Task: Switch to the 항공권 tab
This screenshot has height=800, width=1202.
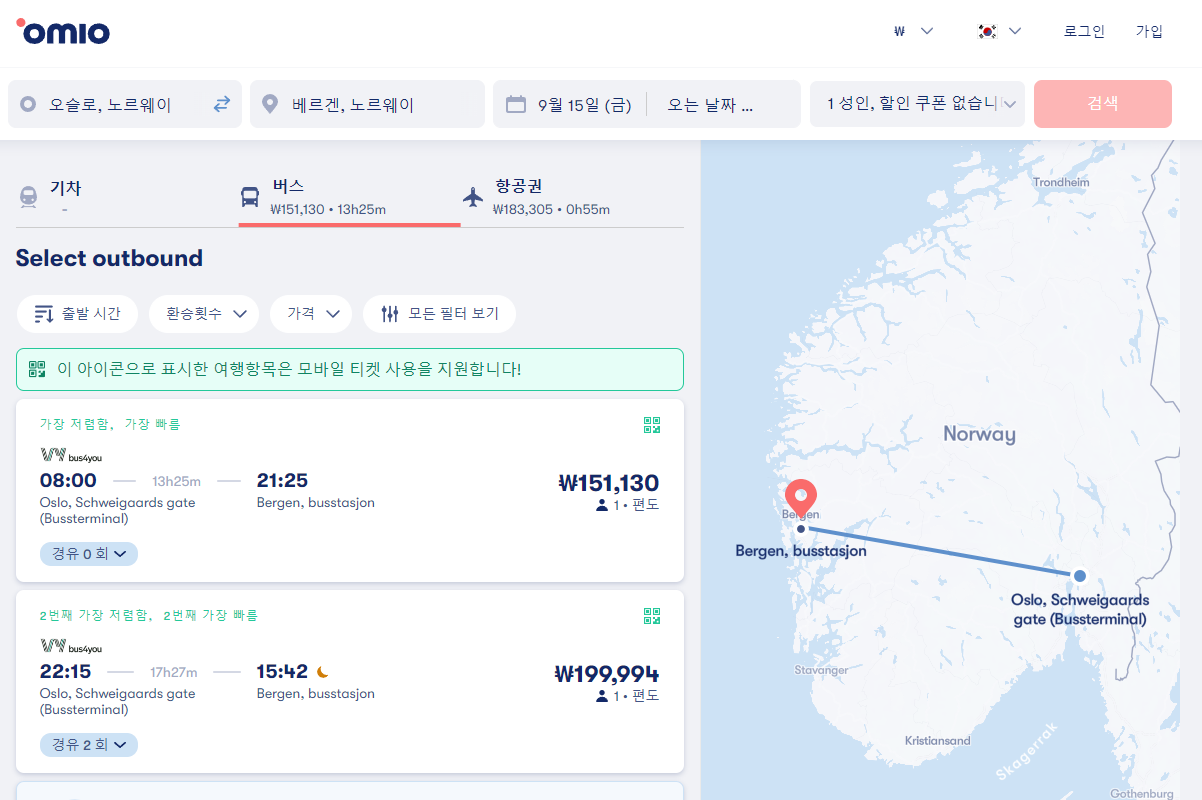Action: (572, 196)
